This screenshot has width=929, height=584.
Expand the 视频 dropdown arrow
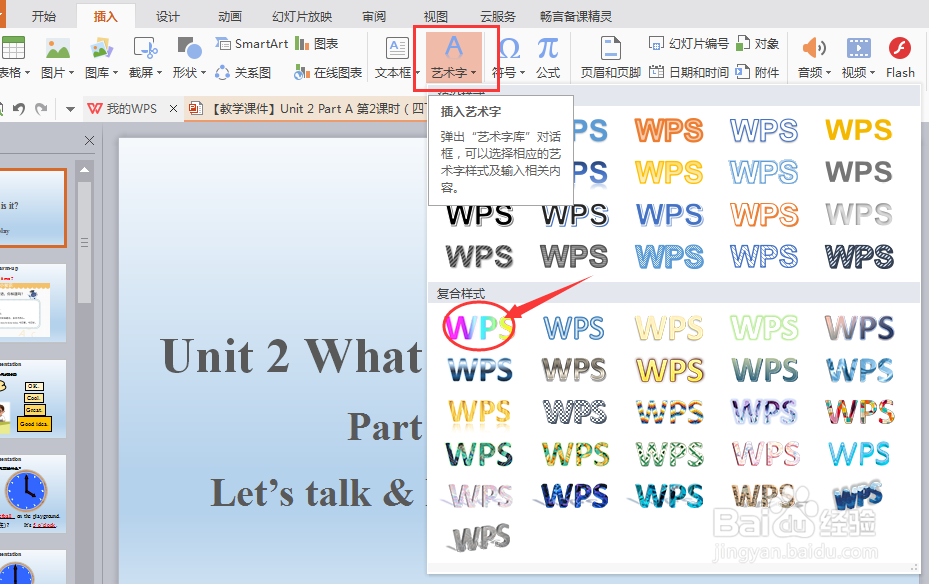[872, 73]
